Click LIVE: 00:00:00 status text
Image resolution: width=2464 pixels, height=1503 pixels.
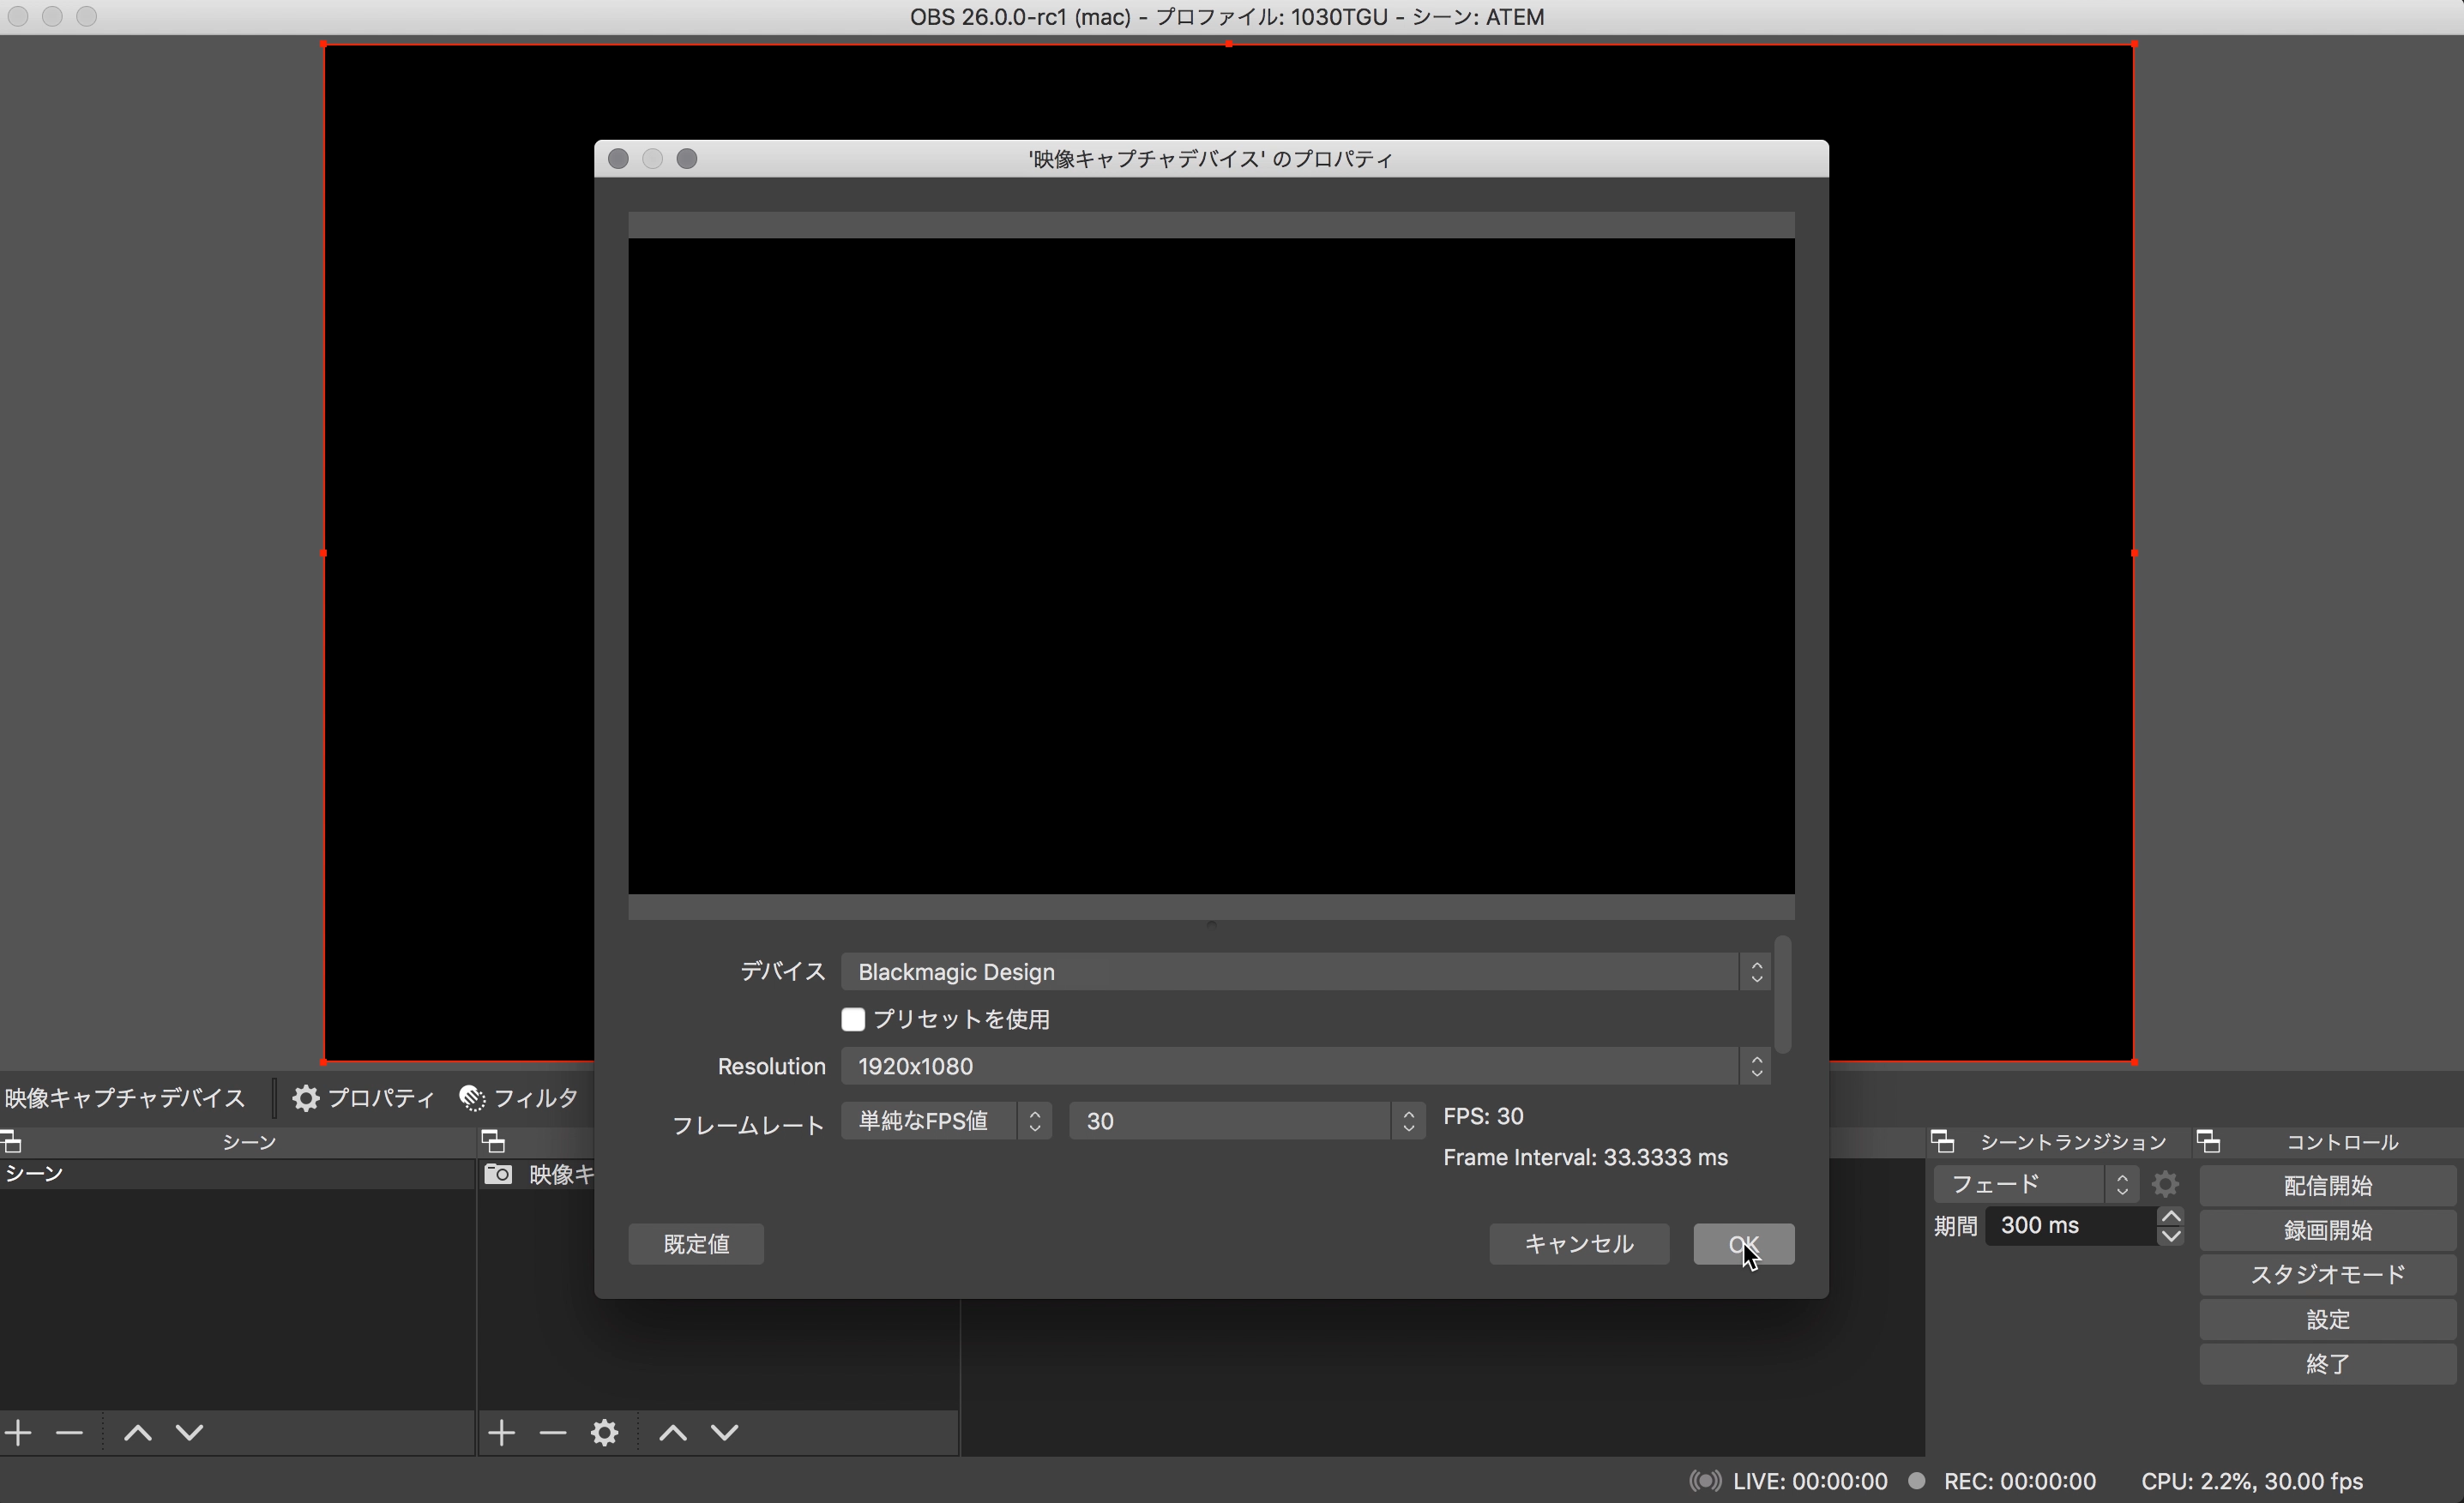tap(1810, 1481)
